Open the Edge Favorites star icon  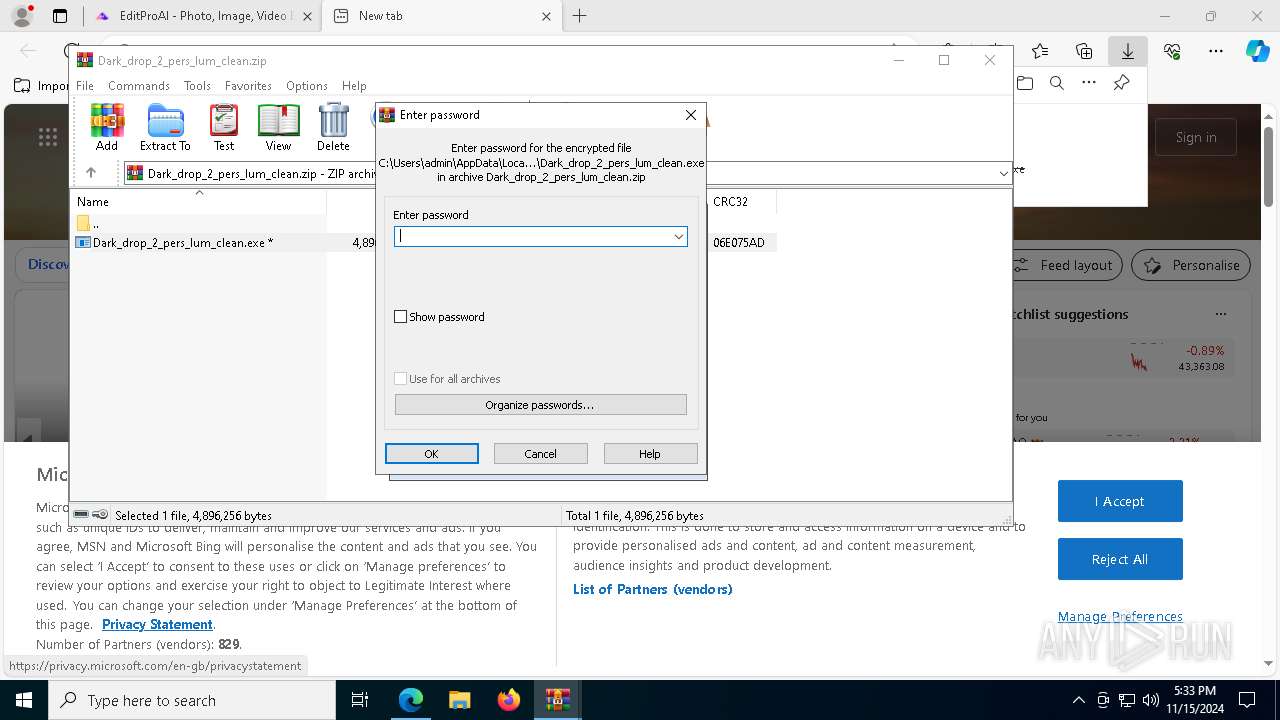pos(1040,51)
